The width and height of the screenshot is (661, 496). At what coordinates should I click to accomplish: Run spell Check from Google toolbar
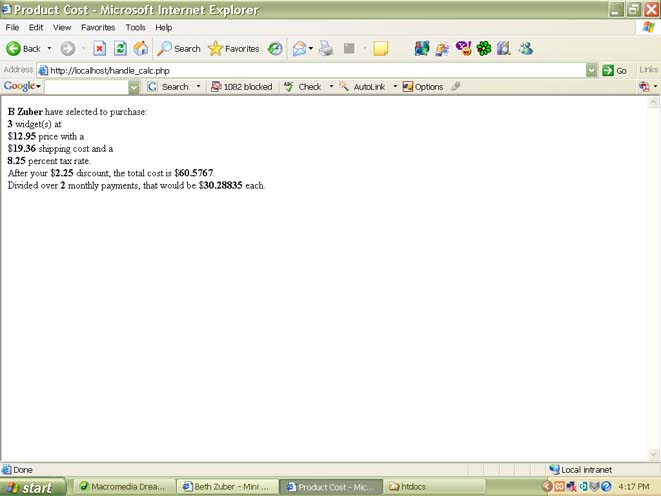[x=302, y=87]
